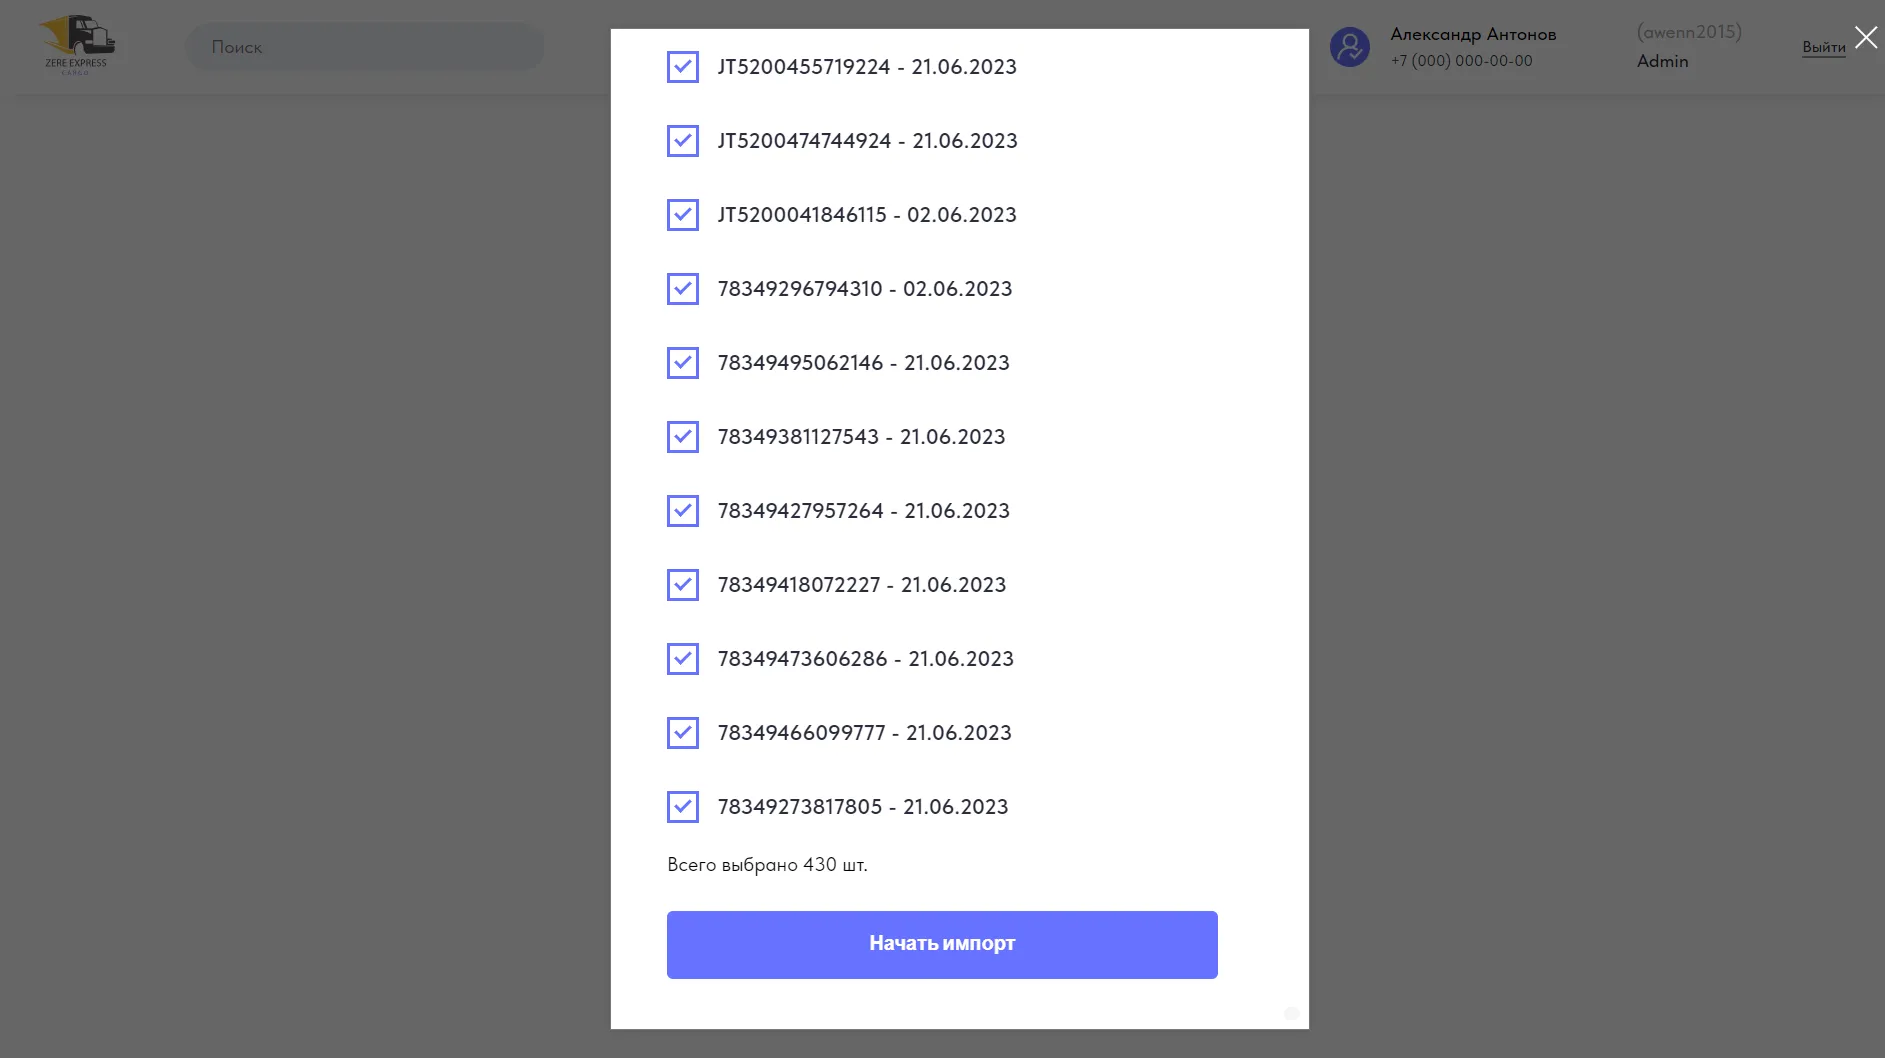Click label 'JT5200041846115 - 02.06.2023'
The image size is (1885, 1058).
tap(867, 215)
